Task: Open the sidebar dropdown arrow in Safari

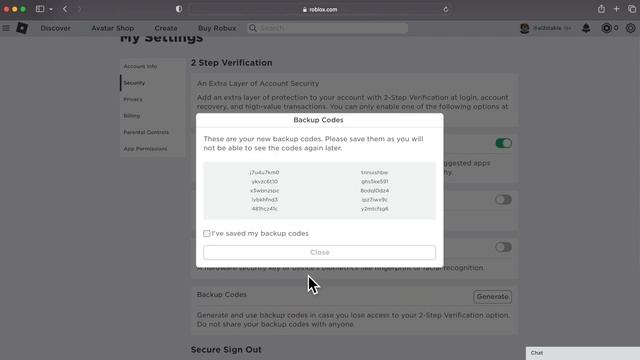Action: point(51,9)
